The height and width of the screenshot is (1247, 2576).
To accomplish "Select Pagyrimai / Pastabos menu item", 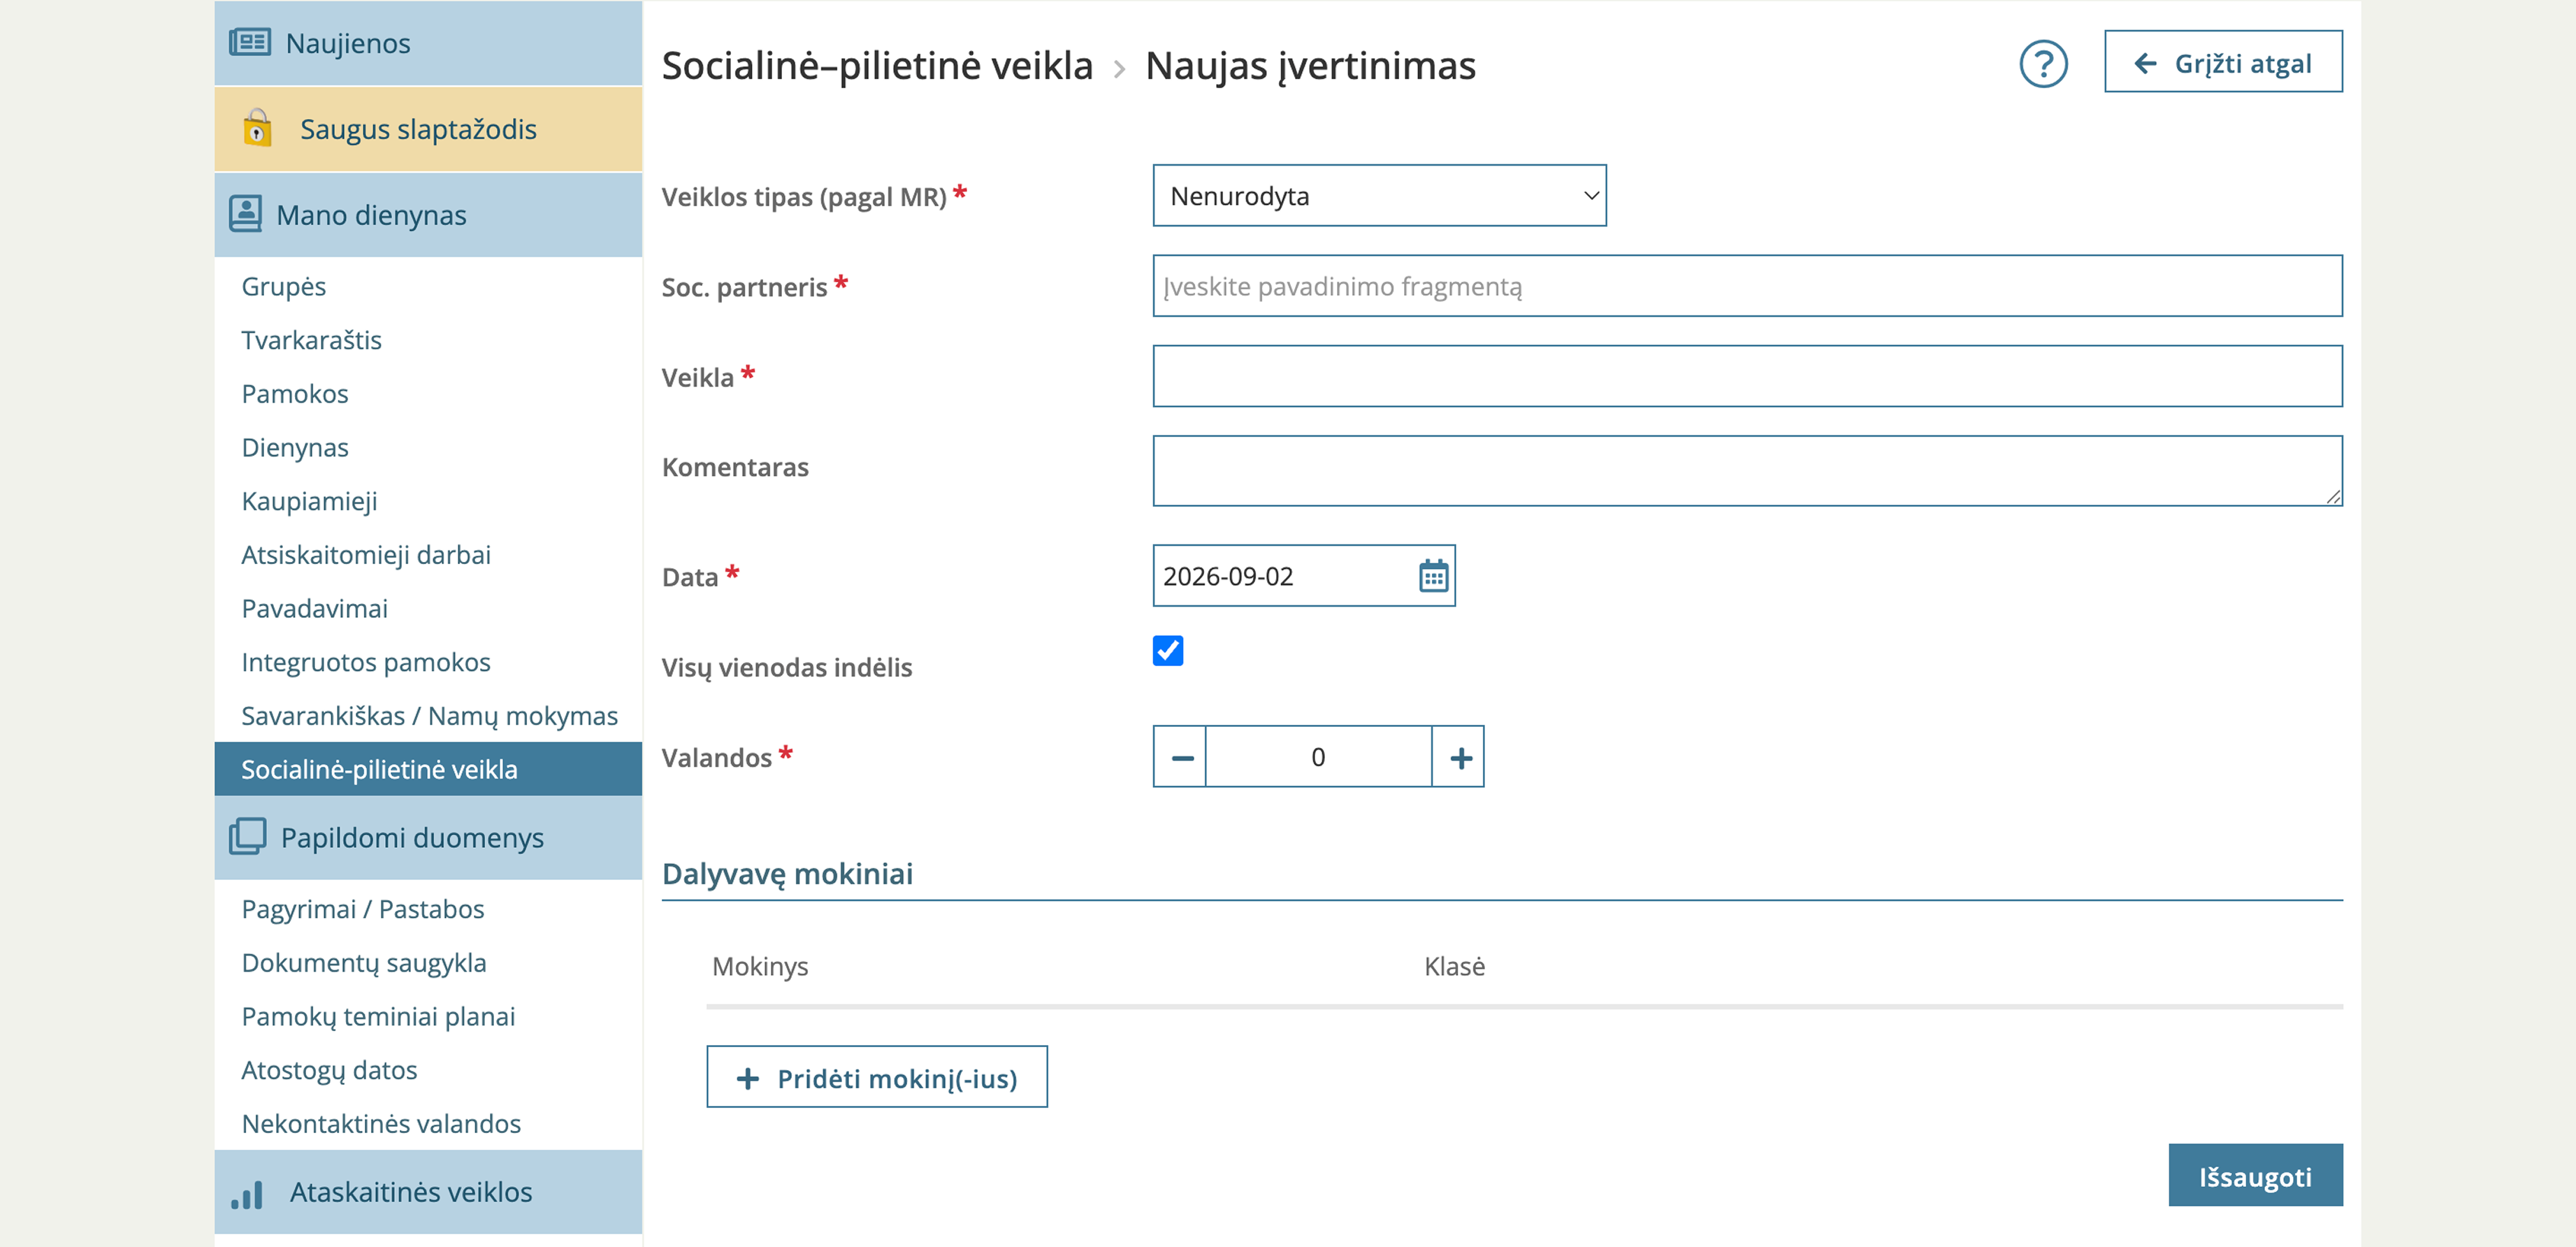I will [362, 909].
